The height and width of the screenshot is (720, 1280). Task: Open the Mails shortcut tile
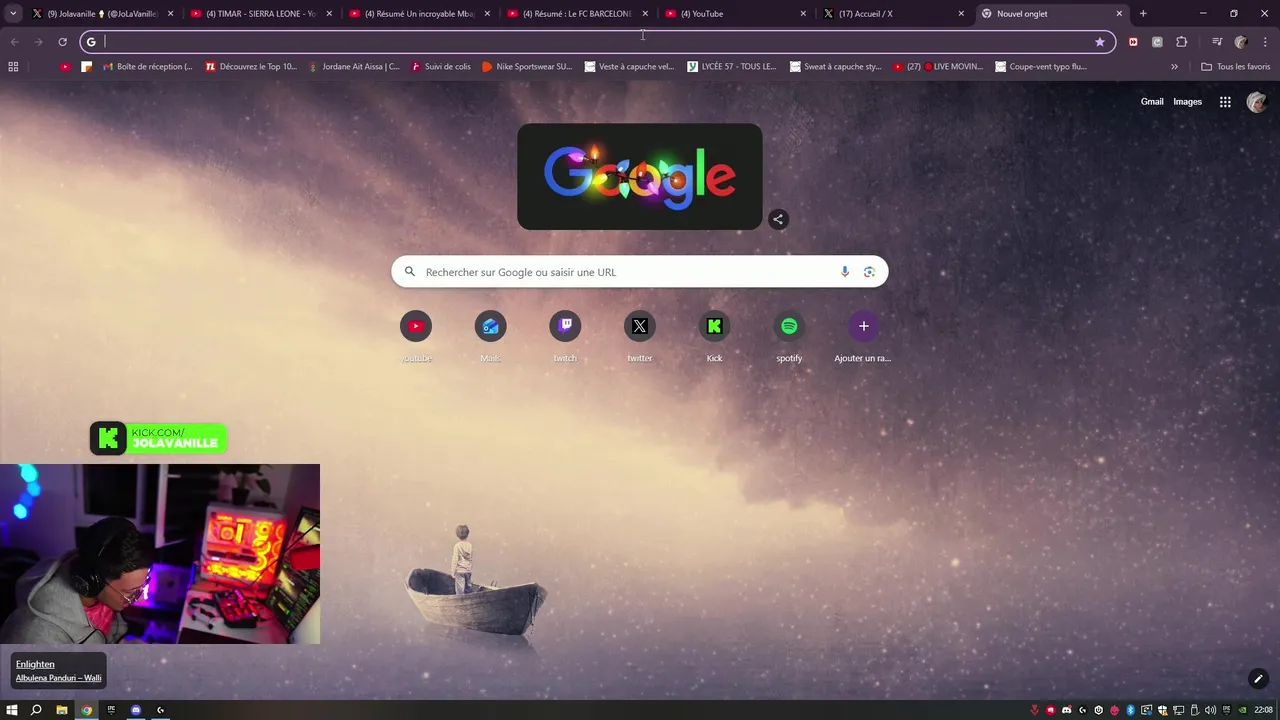tap(490, 337)
